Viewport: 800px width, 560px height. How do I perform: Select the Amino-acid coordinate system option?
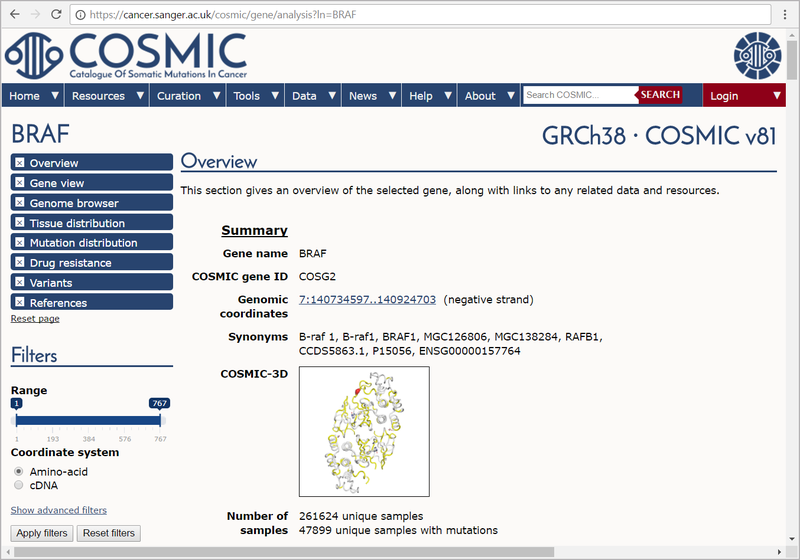pyautogui.click(x=19, y=471)
